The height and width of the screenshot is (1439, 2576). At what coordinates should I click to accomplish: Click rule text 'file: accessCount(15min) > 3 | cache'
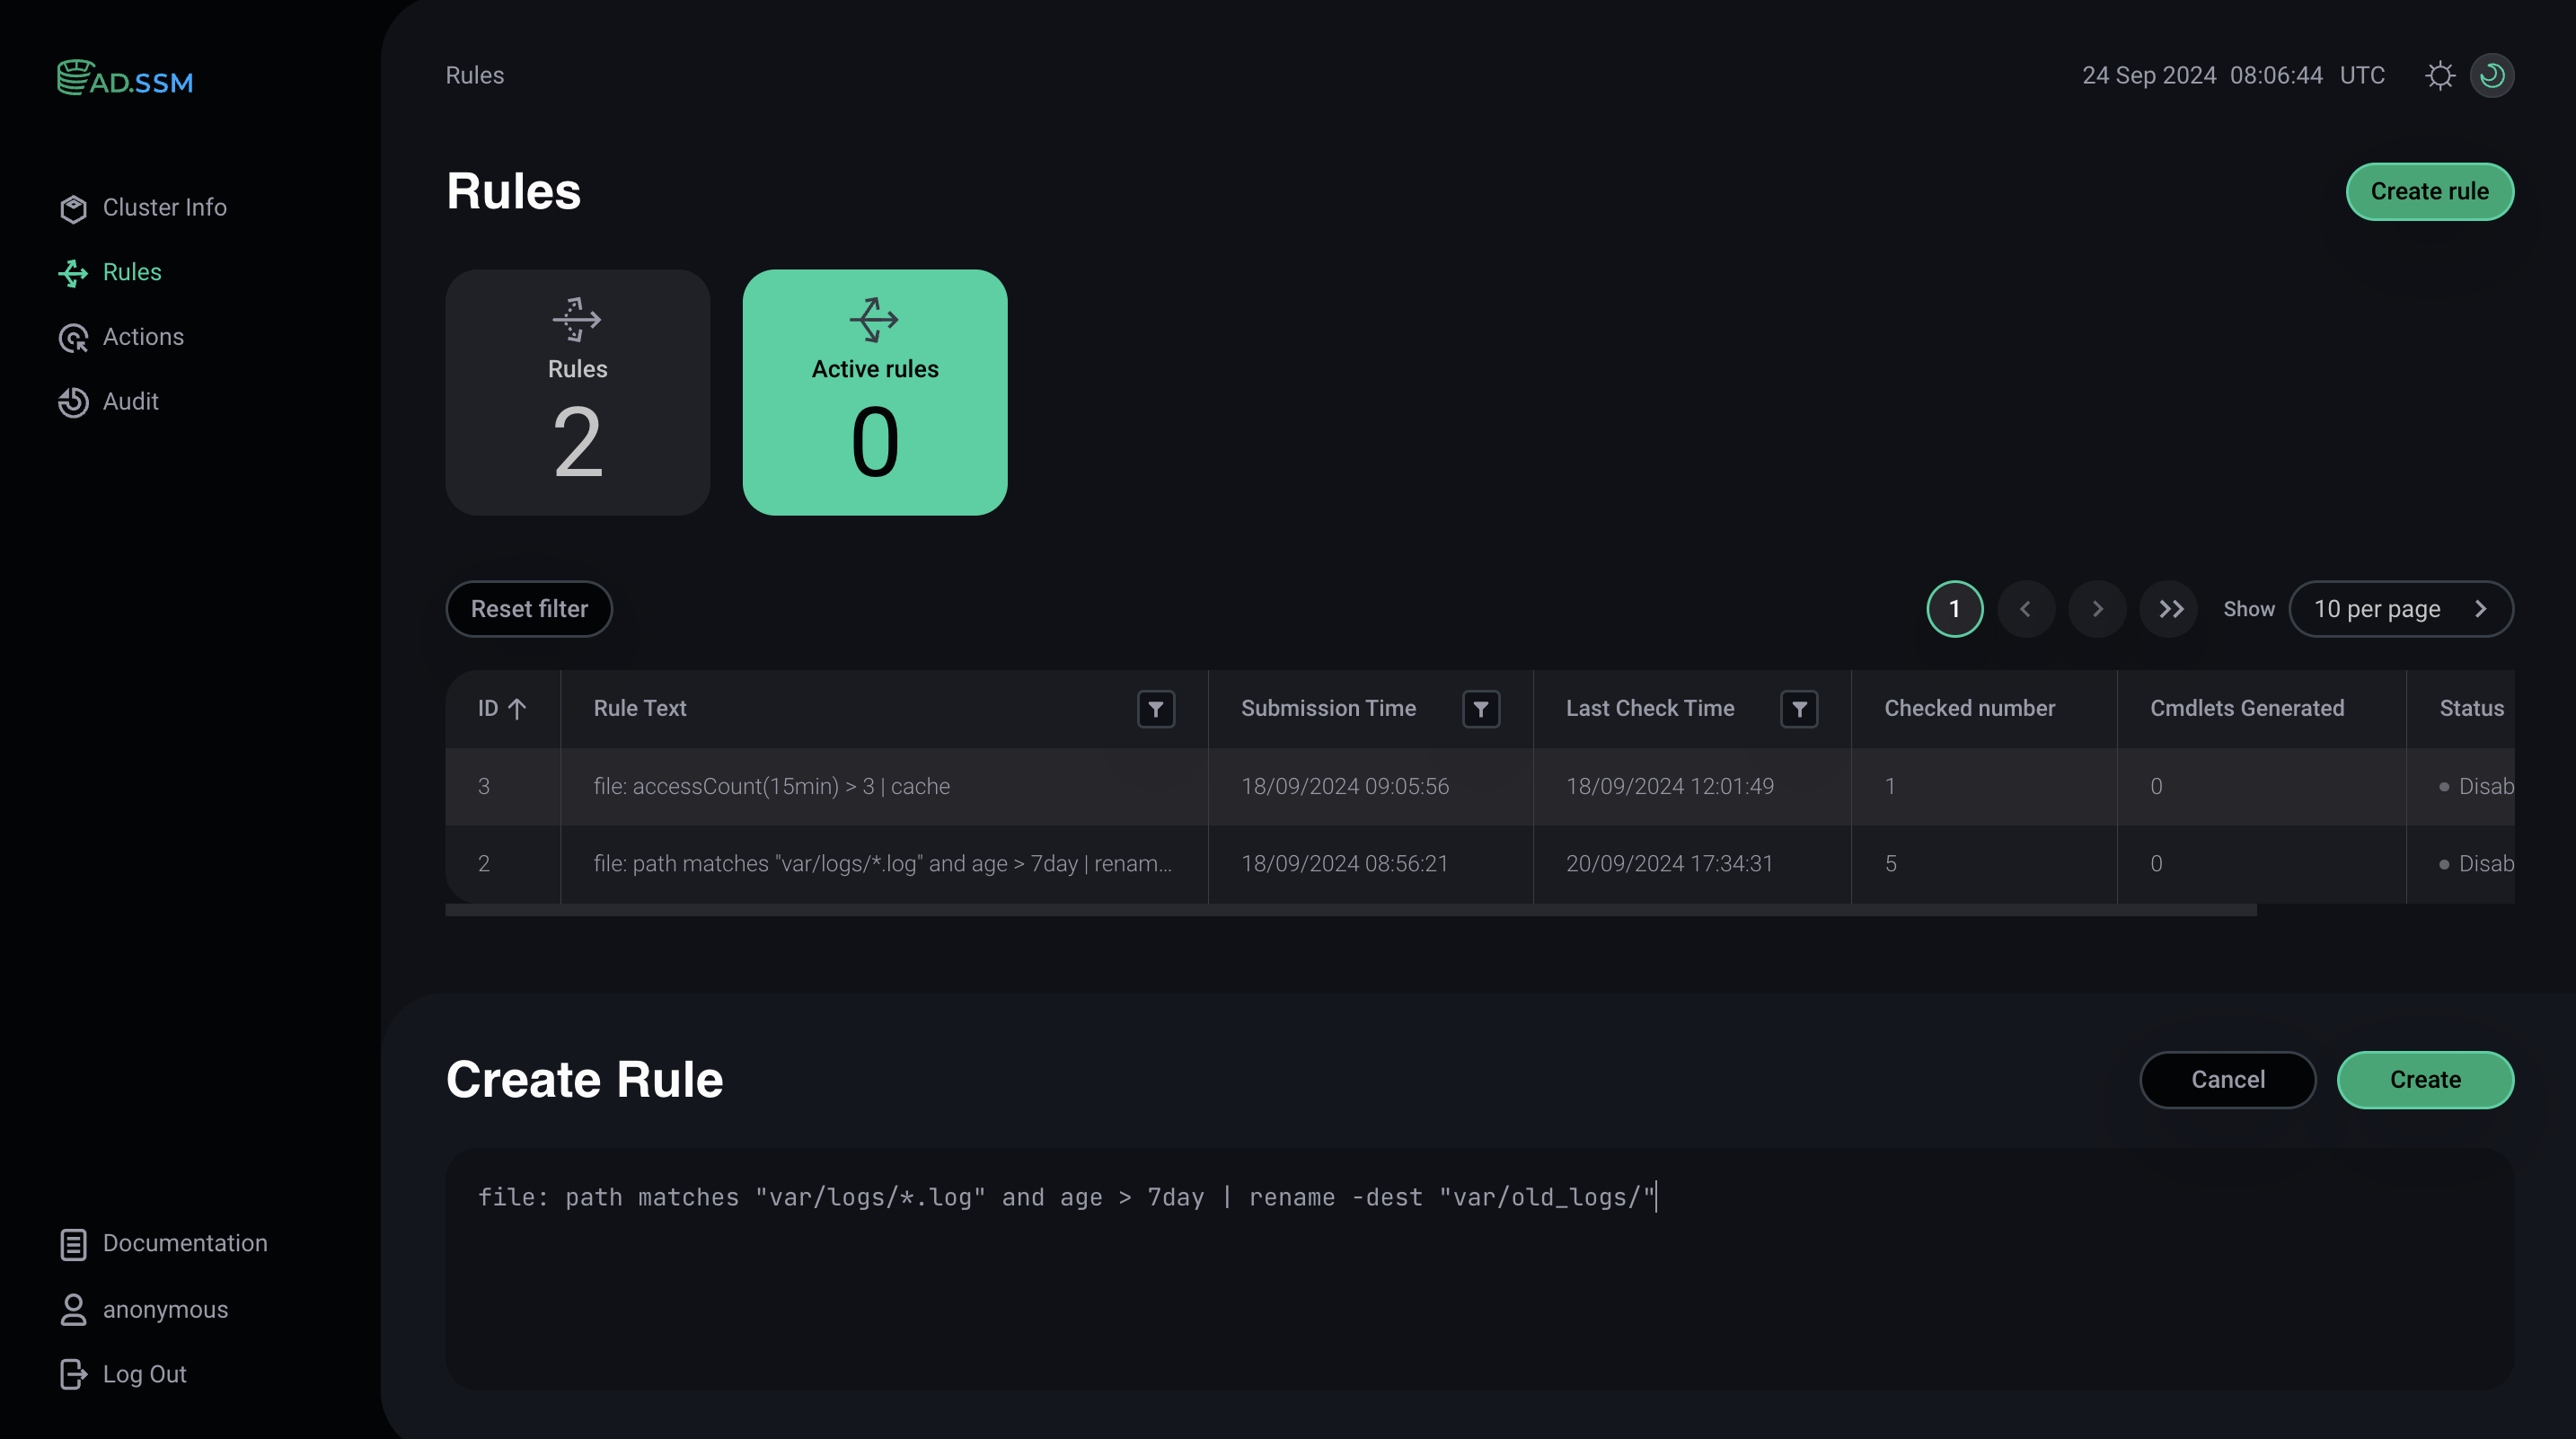pyautogui.click(x=771, y=787)
